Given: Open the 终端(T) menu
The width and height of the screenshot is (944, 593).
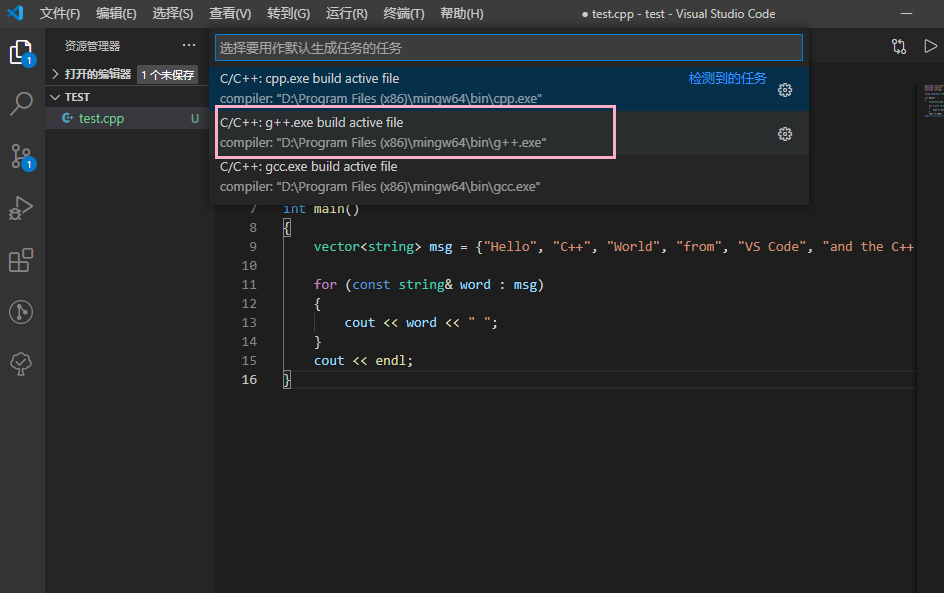Looking at the screenshot, I should (x=403, y=13).
